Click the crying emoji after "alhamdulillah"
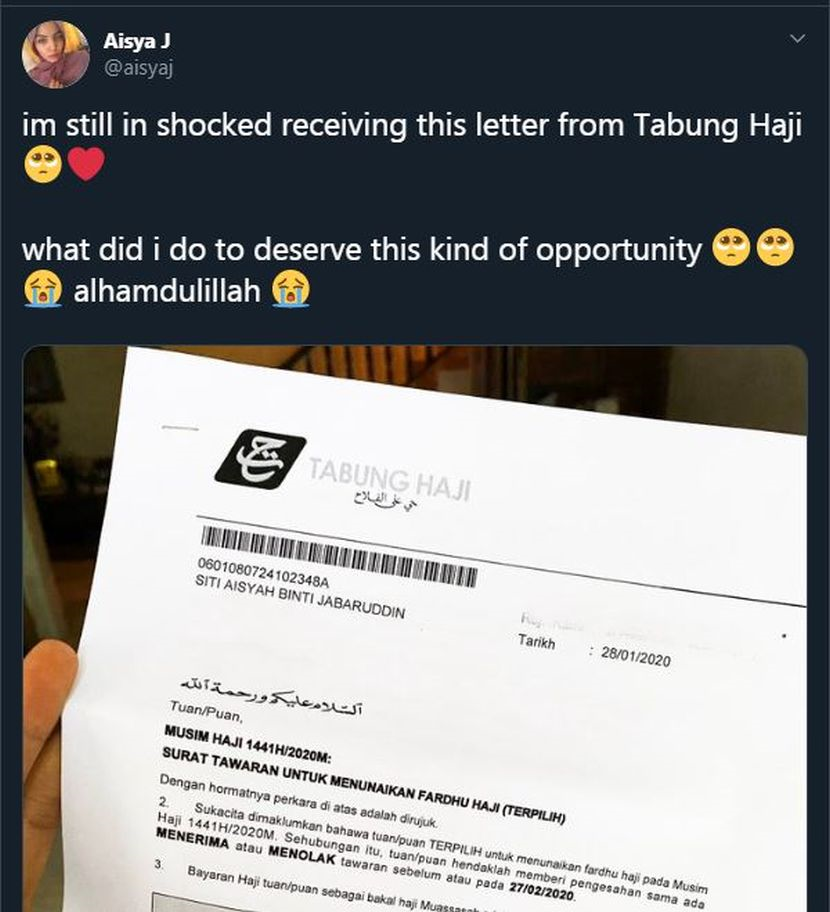830x912 pixels. [291, 288]
